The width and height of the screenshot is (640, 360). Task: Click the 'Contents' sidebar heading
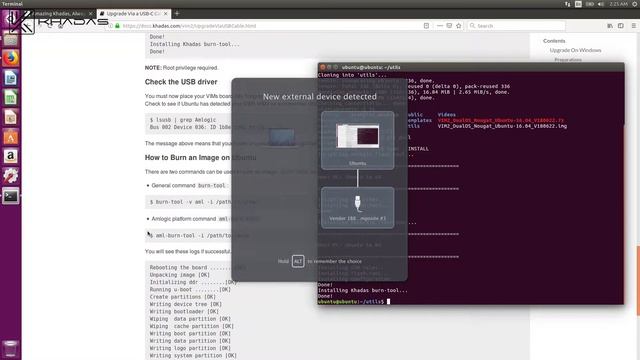(x=554, y=41)
